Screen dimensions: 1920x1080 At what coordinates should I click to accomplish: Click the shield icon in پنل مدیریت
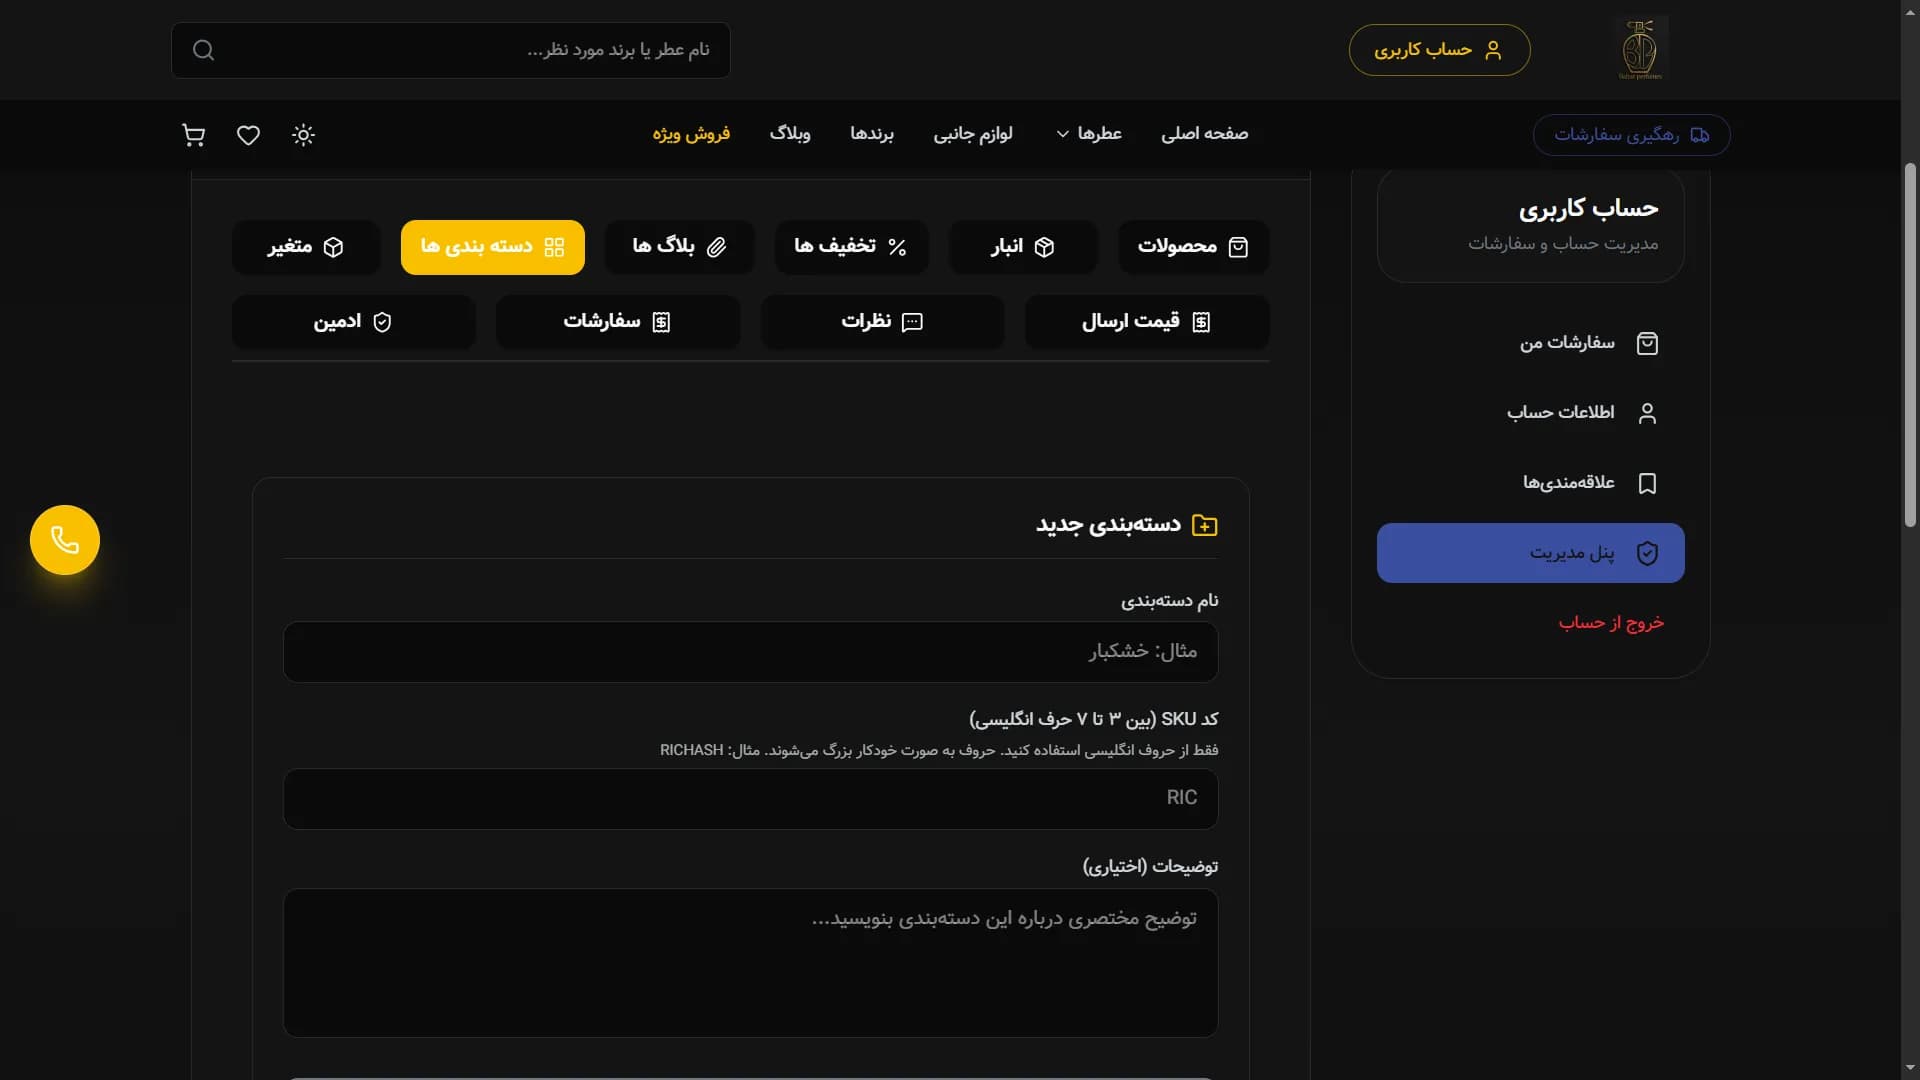pos(1647,553)
